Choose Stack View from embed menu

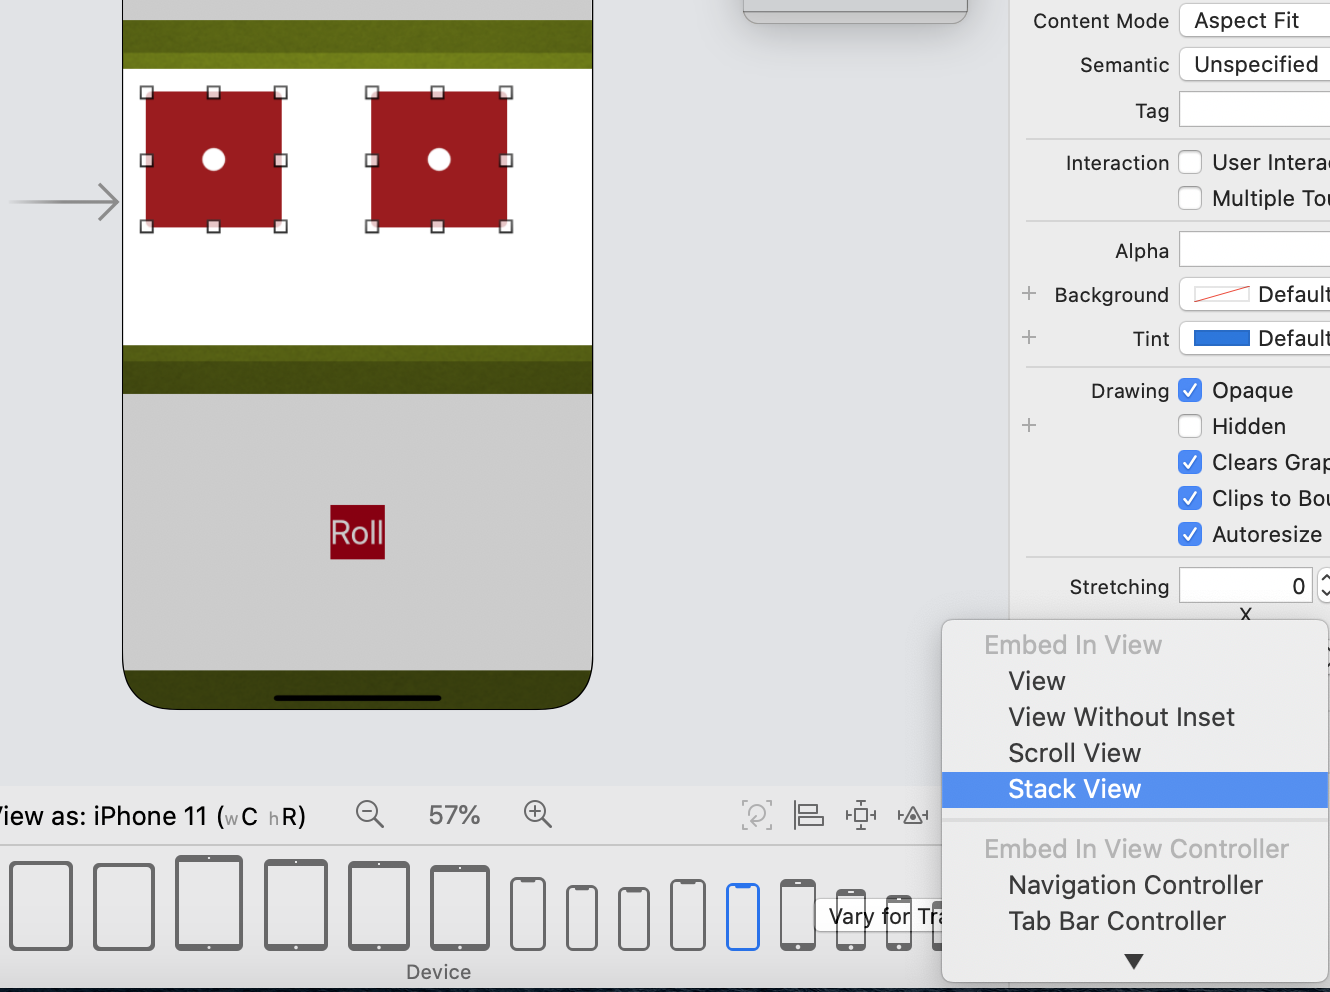pyautogui.click(x=1074, y=789)
